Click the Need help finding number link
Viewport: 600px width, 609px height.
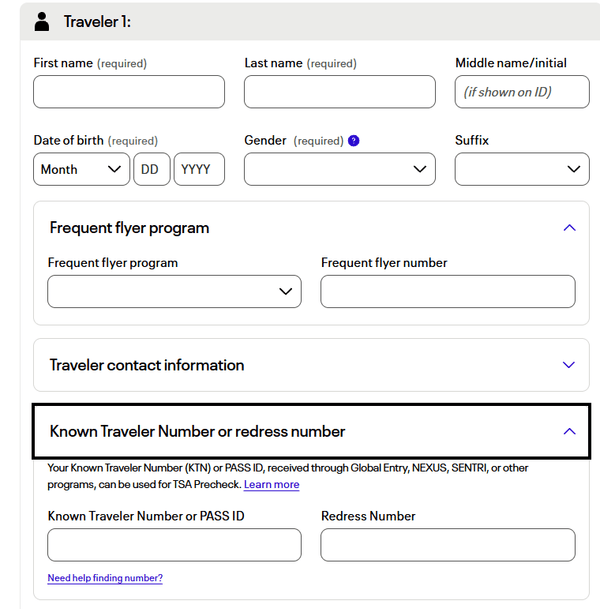click(105, 578)
